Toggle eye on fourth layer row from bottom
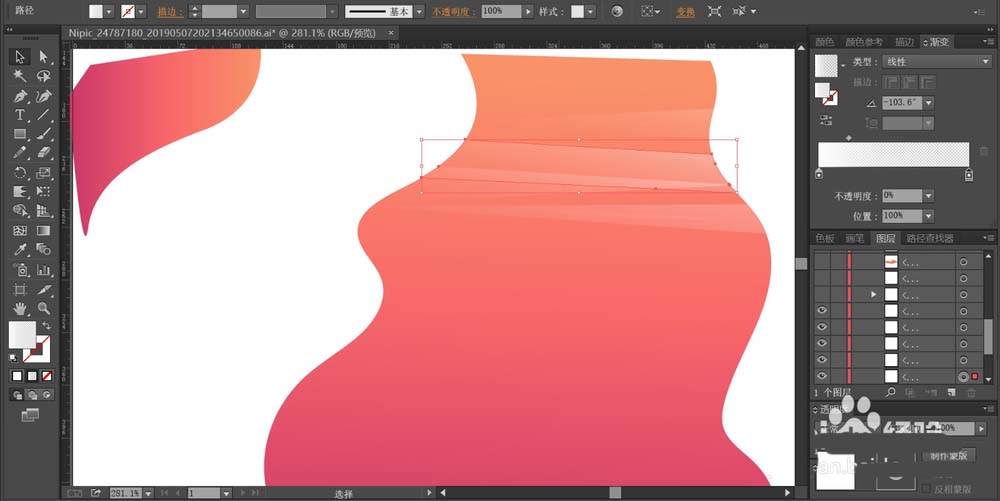The height and width of the screenshot is (501, 1000). (822, 327)
